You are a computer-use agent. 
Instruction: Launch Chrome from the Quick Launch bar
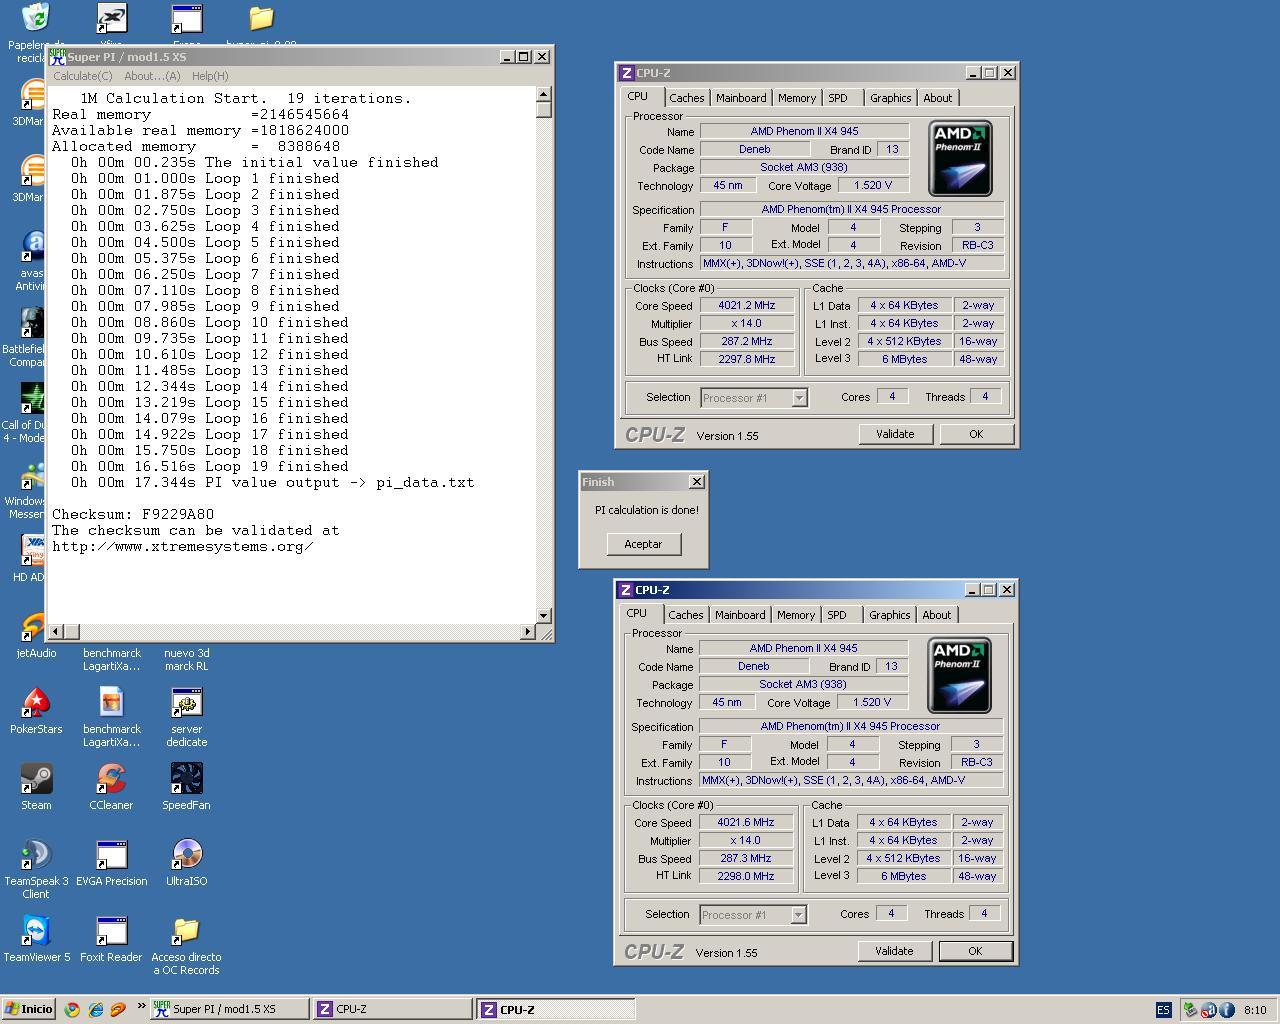(72, 1009)
